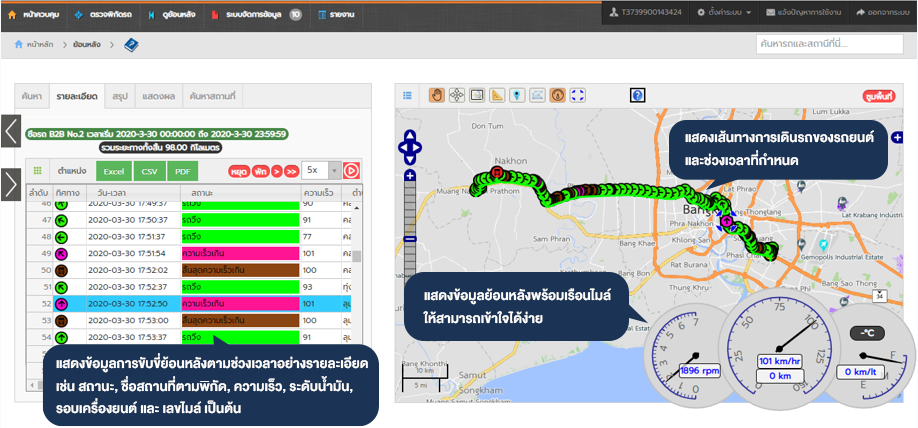Export the table as CSV
918x428 pixels.
point(150,172)
